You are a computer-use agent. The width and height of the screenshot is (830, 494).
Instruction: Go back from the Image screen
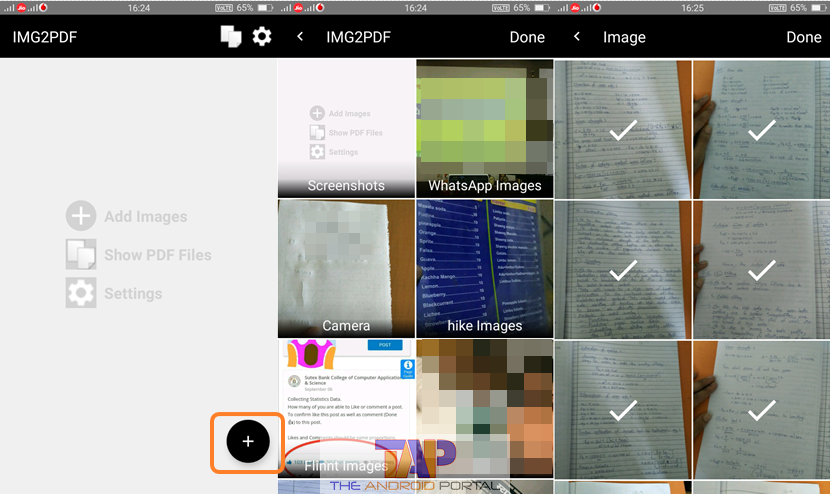[577, 37]
